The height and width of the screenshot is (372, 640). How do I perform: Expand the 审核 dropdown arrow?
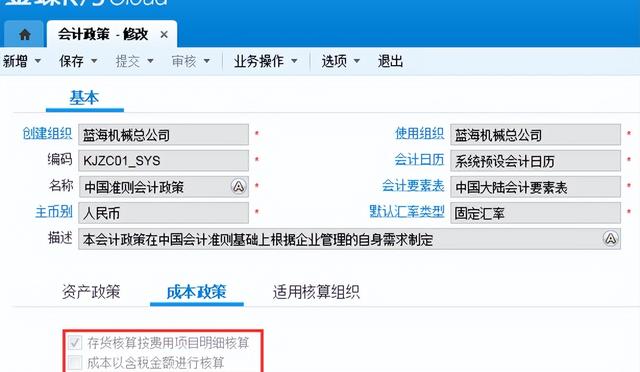pyautogui.click(x=207, y=61)
